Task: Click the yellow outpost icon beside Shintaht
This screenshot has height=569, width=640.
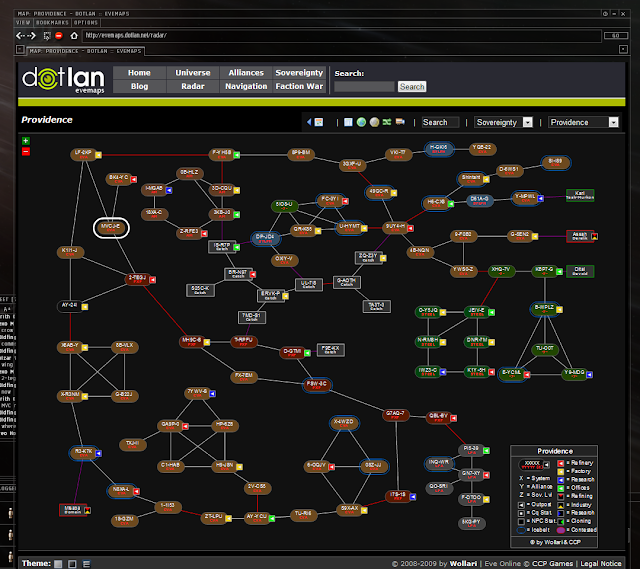Action: point(486,179)
